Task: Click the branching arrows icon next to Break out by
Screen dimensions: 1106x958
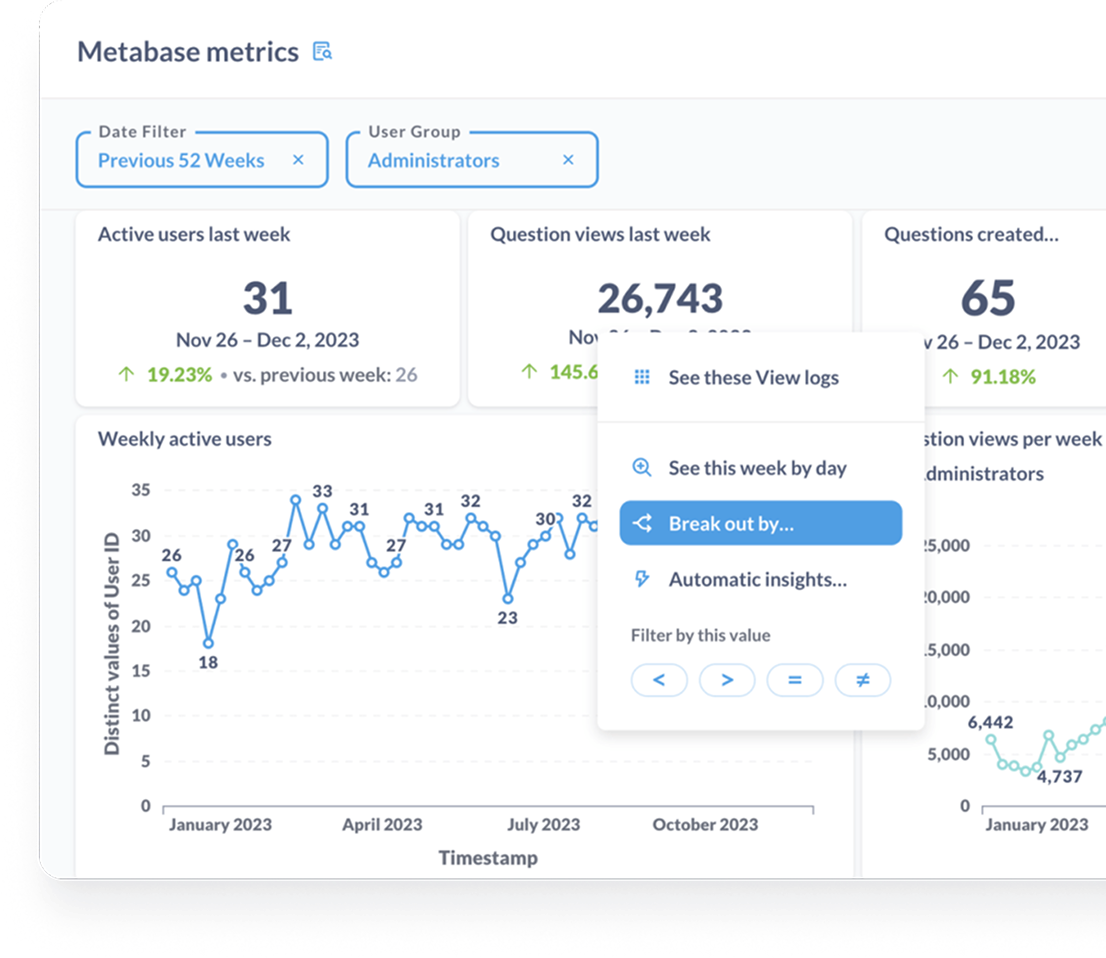Action: coord(642,522)
